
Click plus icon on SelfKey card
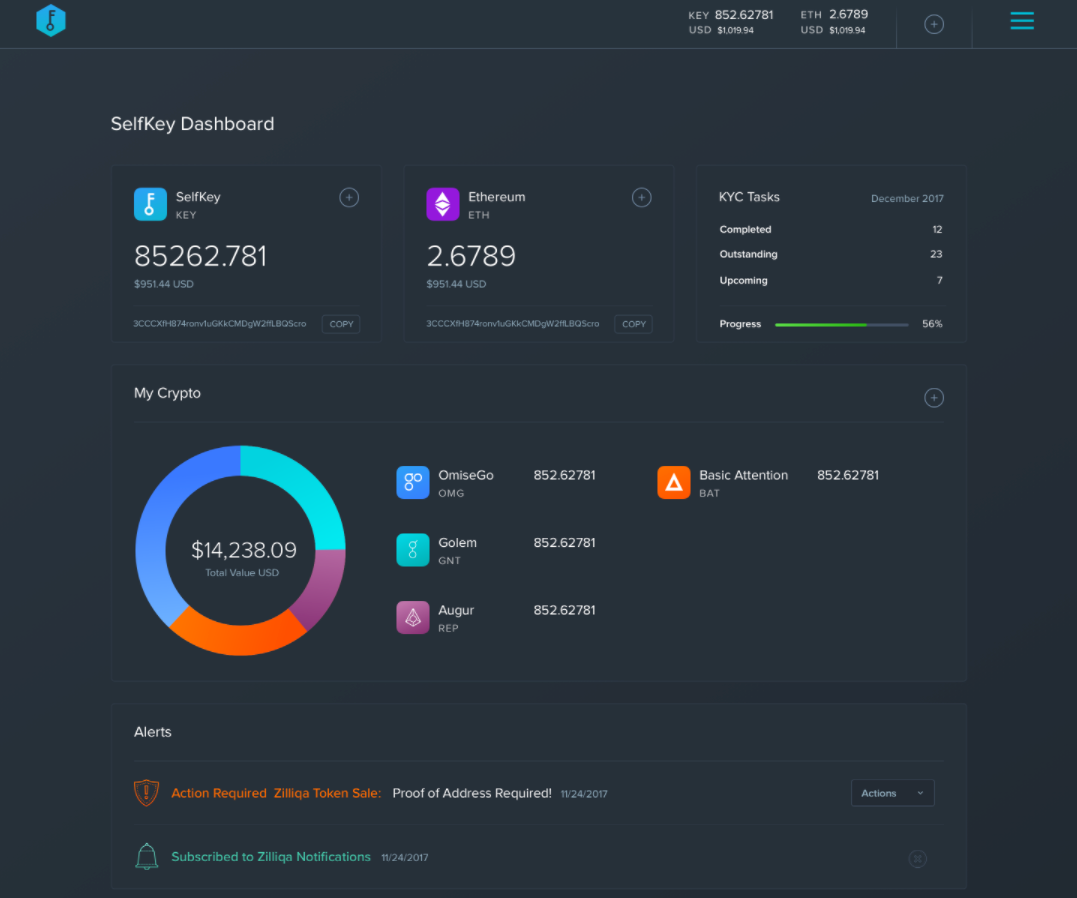point(349,198)
